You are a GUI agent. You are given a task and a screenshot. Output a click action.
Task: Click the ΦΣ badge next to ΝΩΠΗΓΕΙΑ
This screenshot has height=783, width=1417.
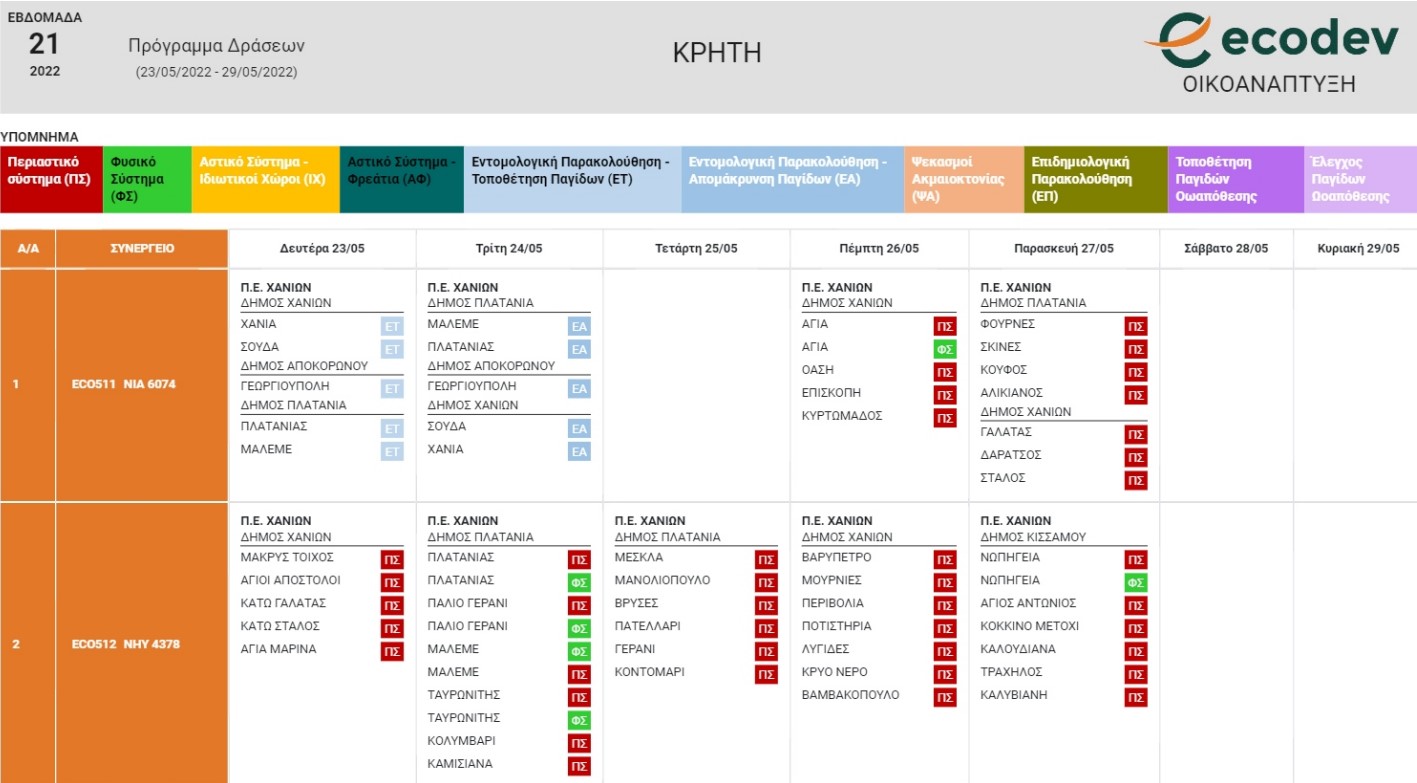tap(1135, 583)
